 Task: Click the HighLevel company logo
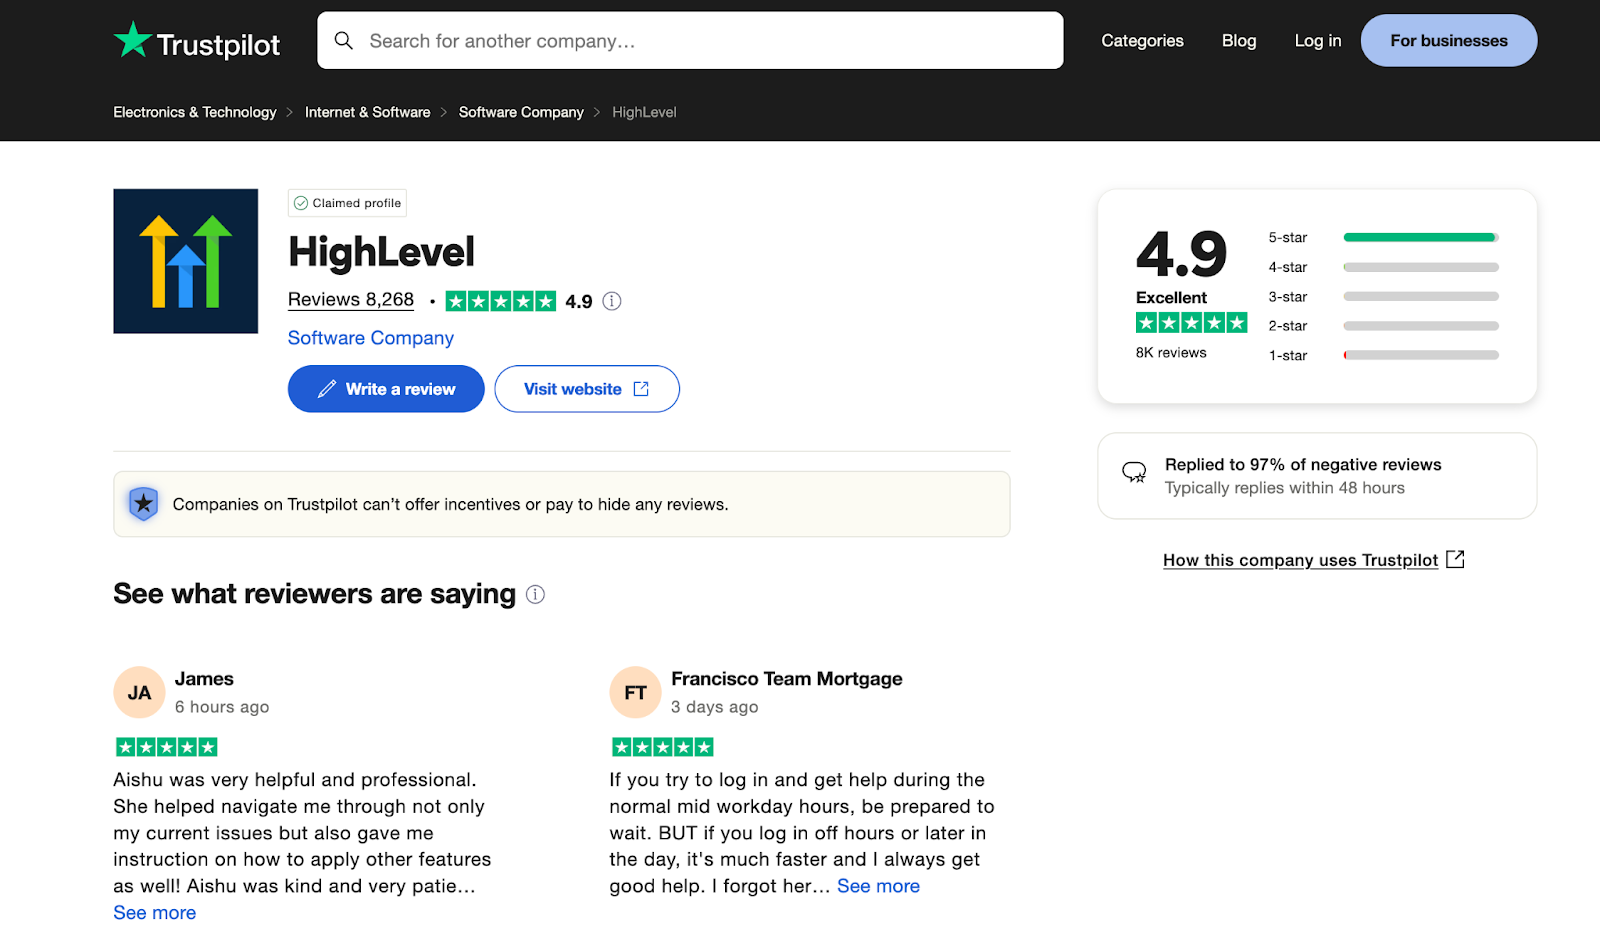point(186,261)
